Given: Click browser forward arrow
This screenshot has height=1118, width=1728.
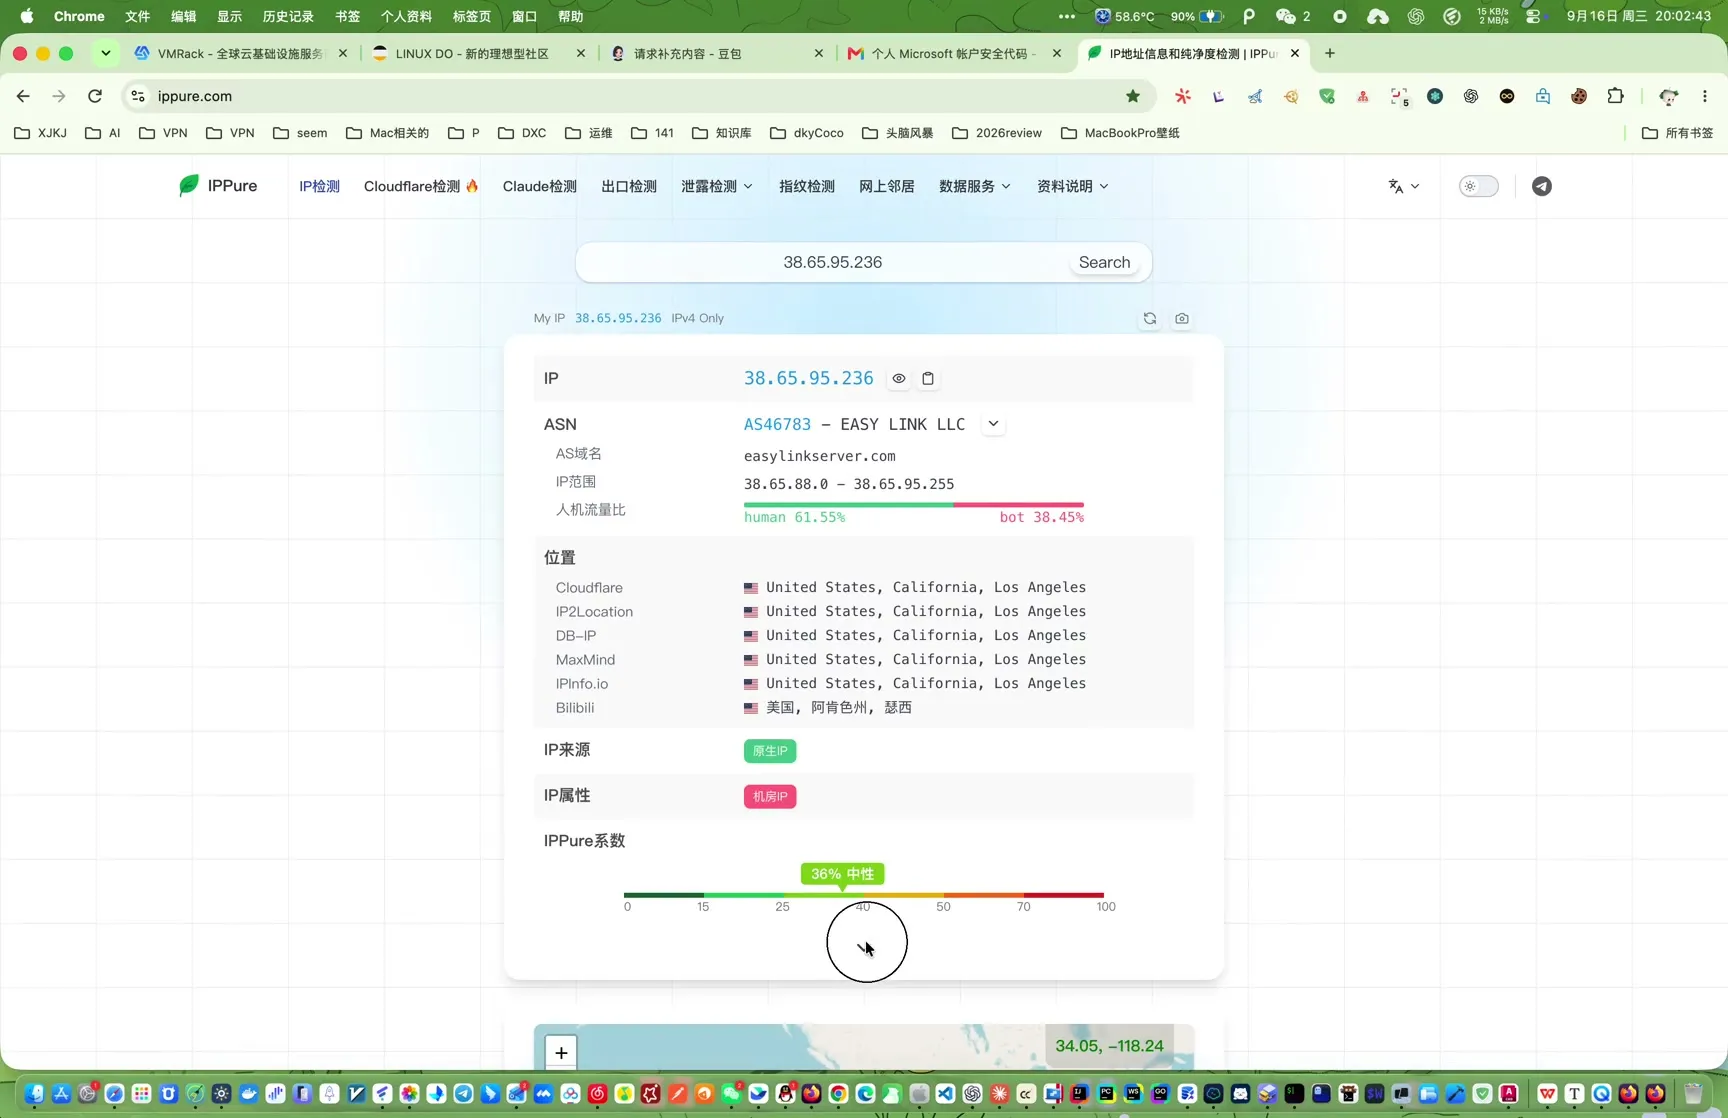Looking at the screenshot, I should click(x=59, y=96).
